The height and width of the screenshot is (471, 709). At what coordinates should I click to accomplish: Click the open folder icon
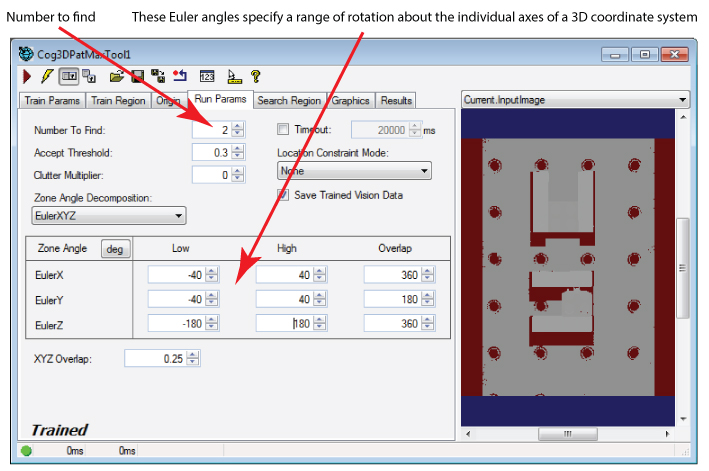pyautogui.click(x=117, y=76)
